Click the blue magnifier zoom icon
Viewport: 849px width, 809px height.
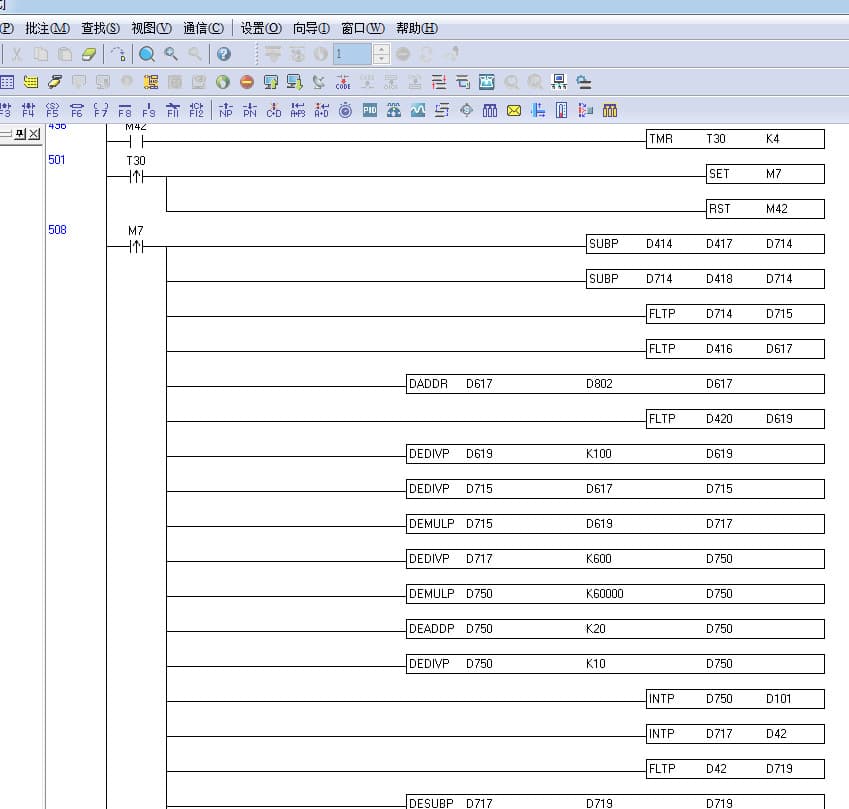(x=147, y=54)
